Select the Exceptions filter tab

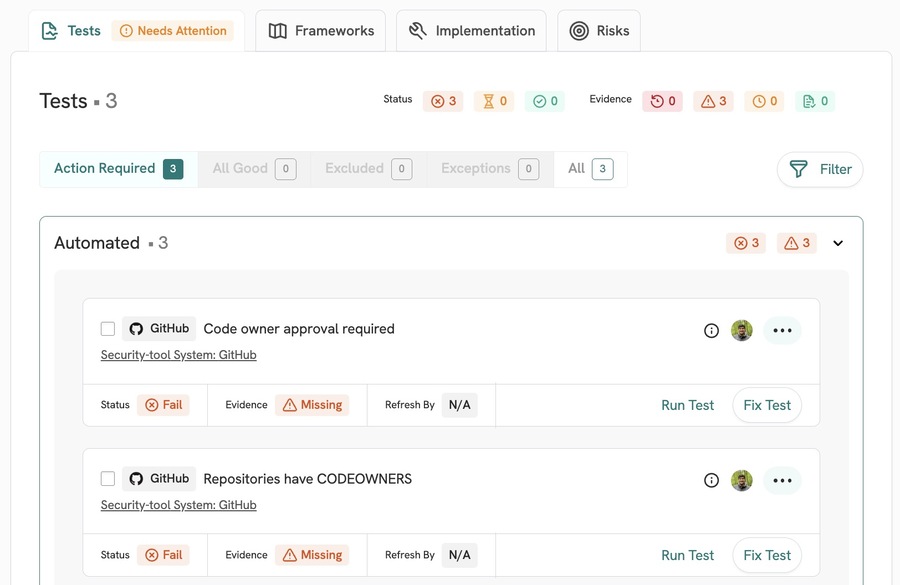click(490, 169)
